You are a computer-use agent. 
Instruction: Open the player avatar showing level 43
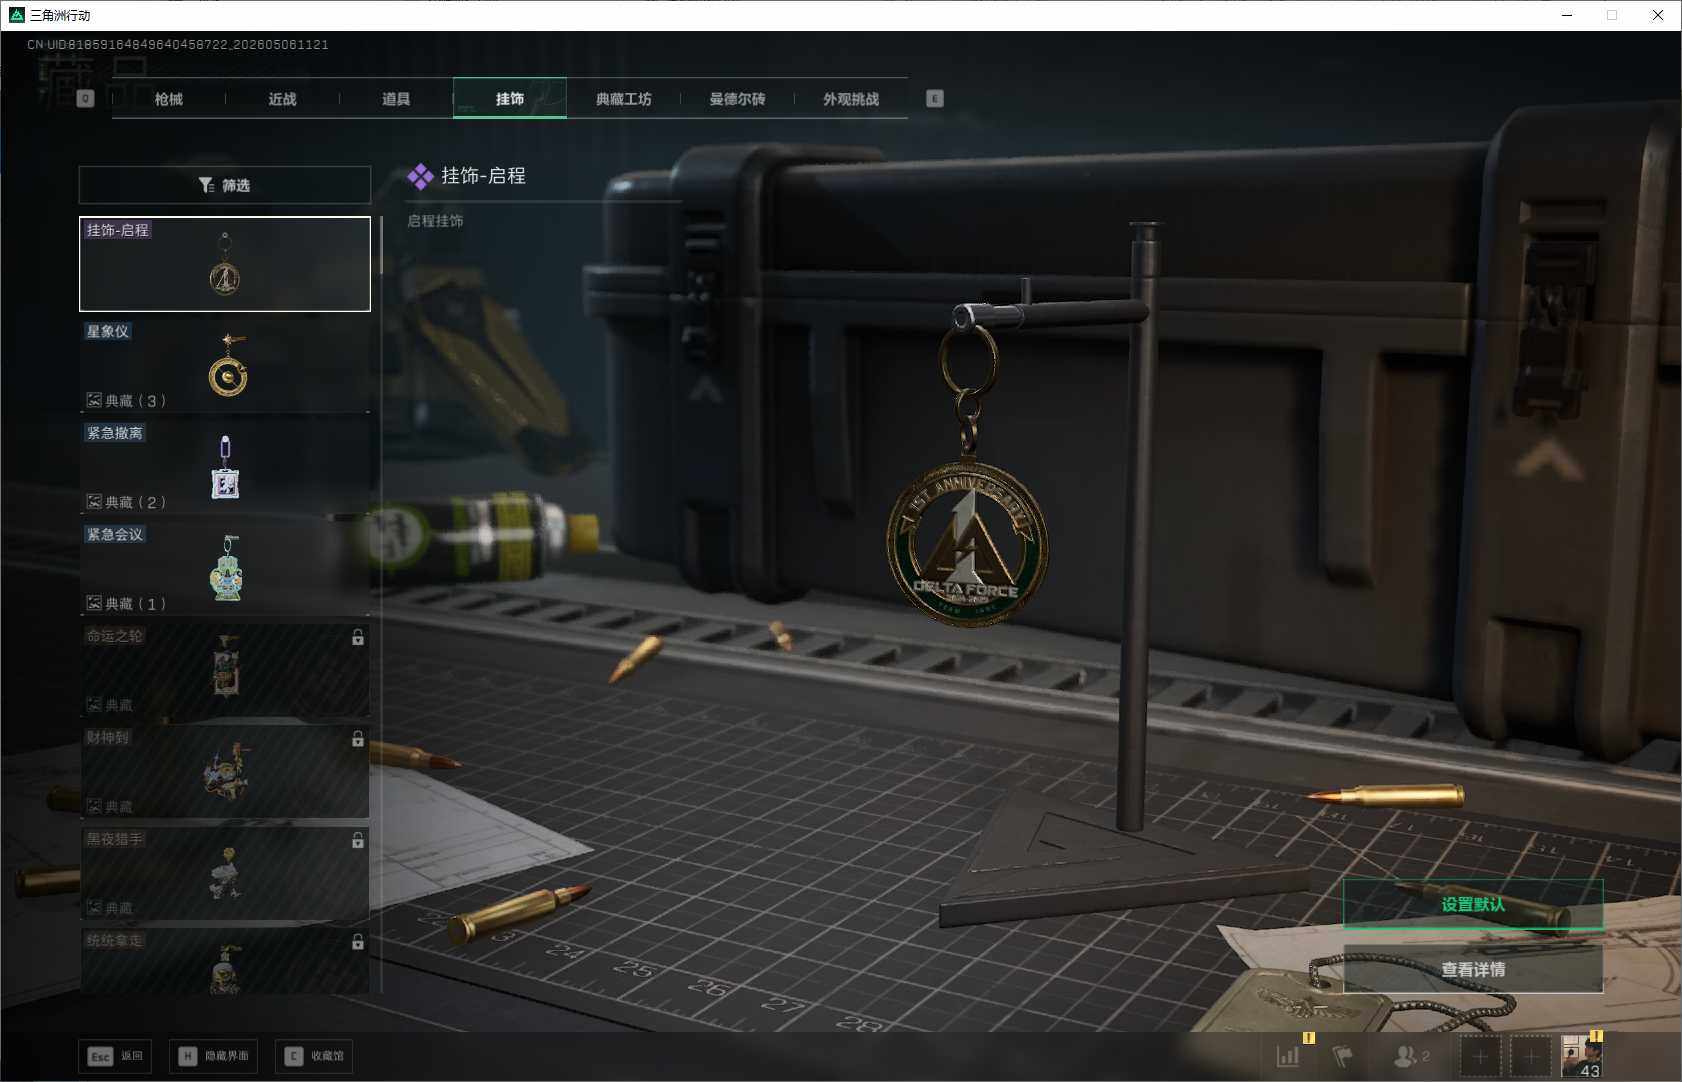click(x=1582, y=1056)
